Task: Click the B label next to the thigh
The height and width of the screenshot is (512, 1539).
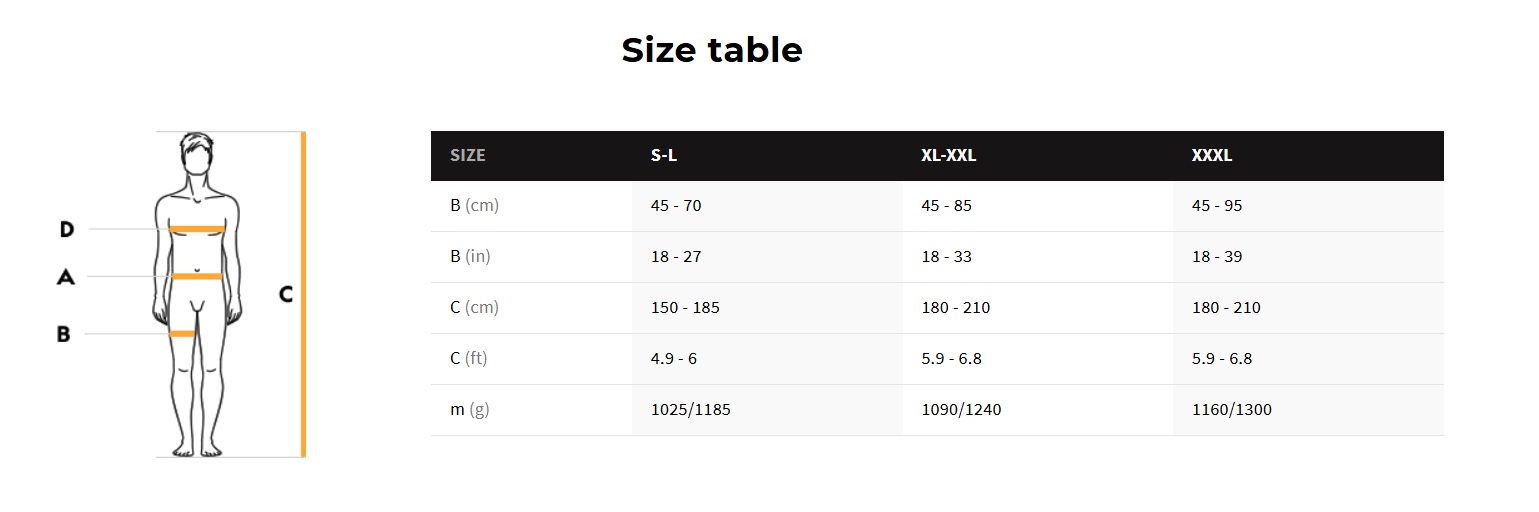Action: pyautogui.click(x=63, y=334)
